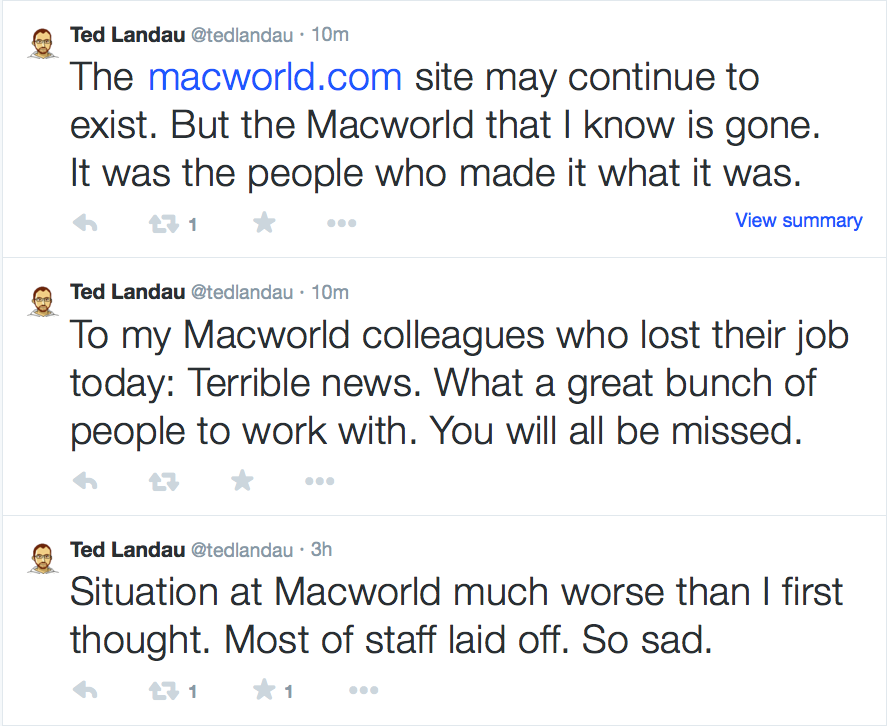Open the macworld.com link

pos(275,77)
